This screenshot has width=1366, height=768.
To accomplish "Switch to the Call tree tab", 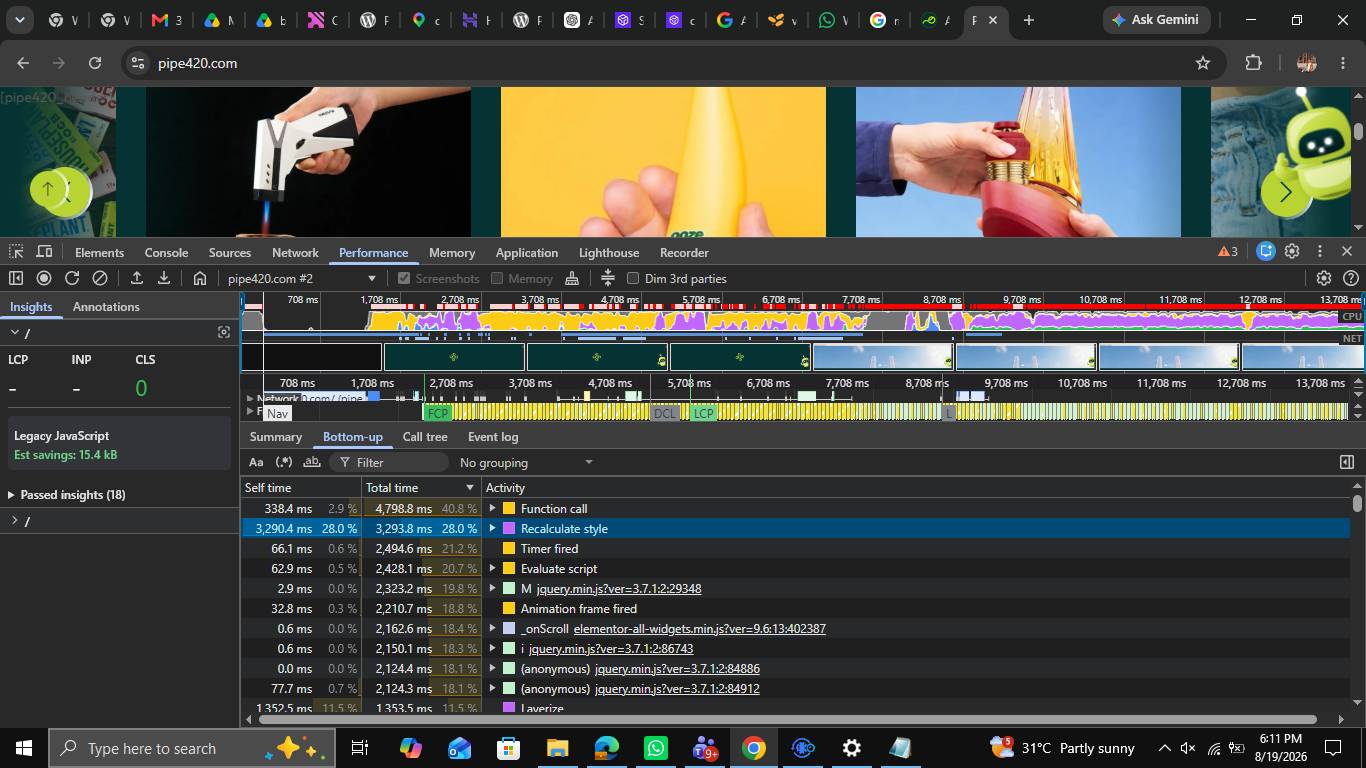I will coord(425,437).
